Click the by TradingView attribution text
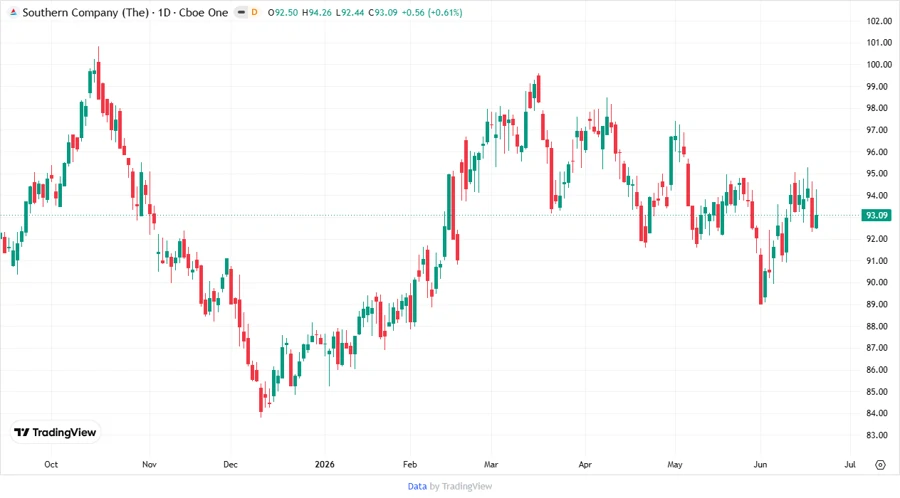Screen dimensions: 900x498 461,487
